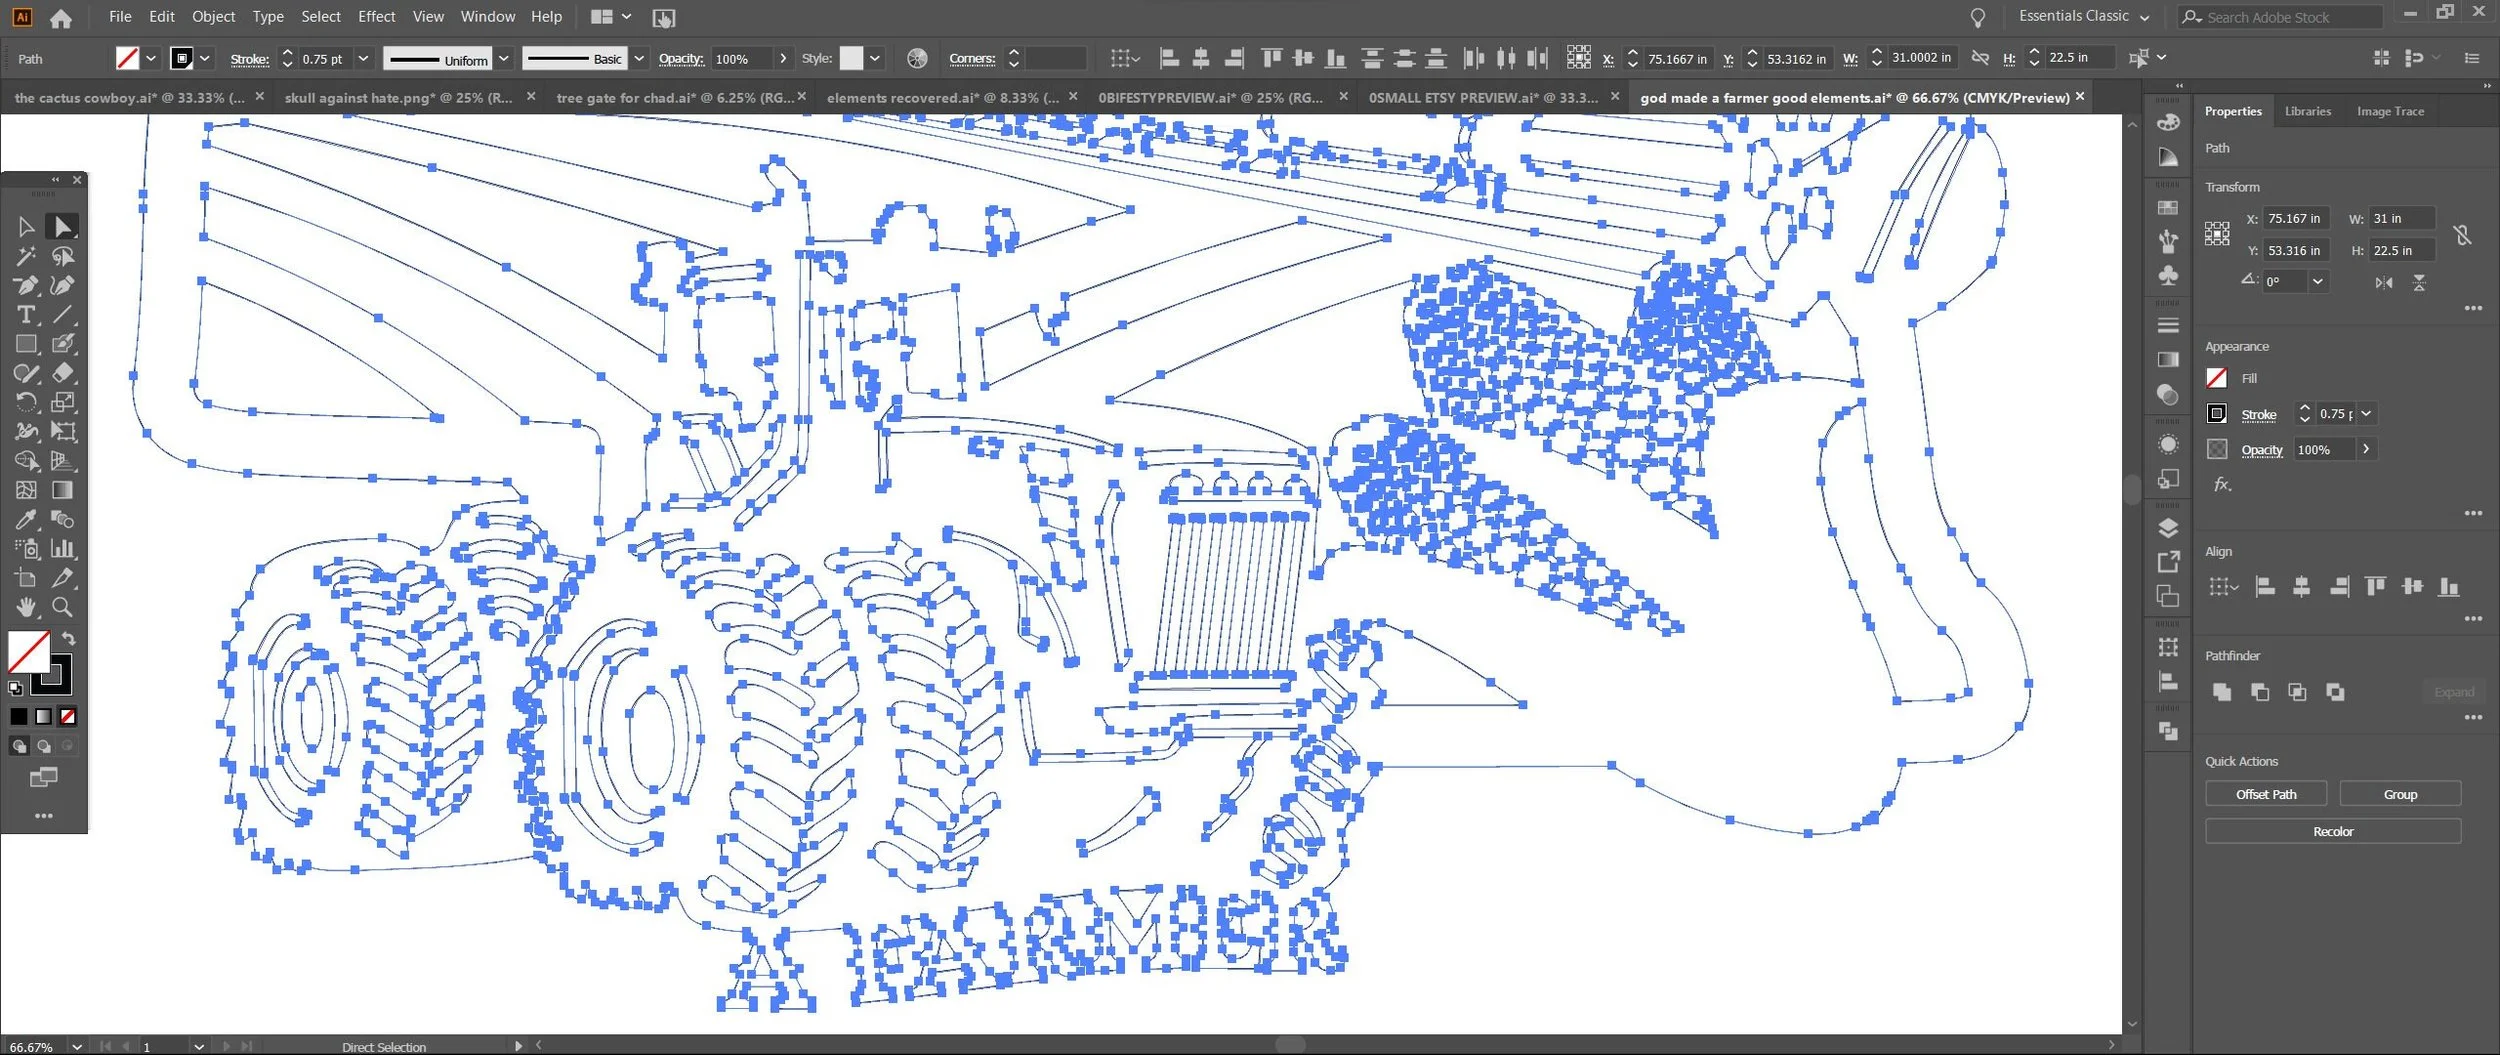Choose the Hand tool

coord(26,607)
